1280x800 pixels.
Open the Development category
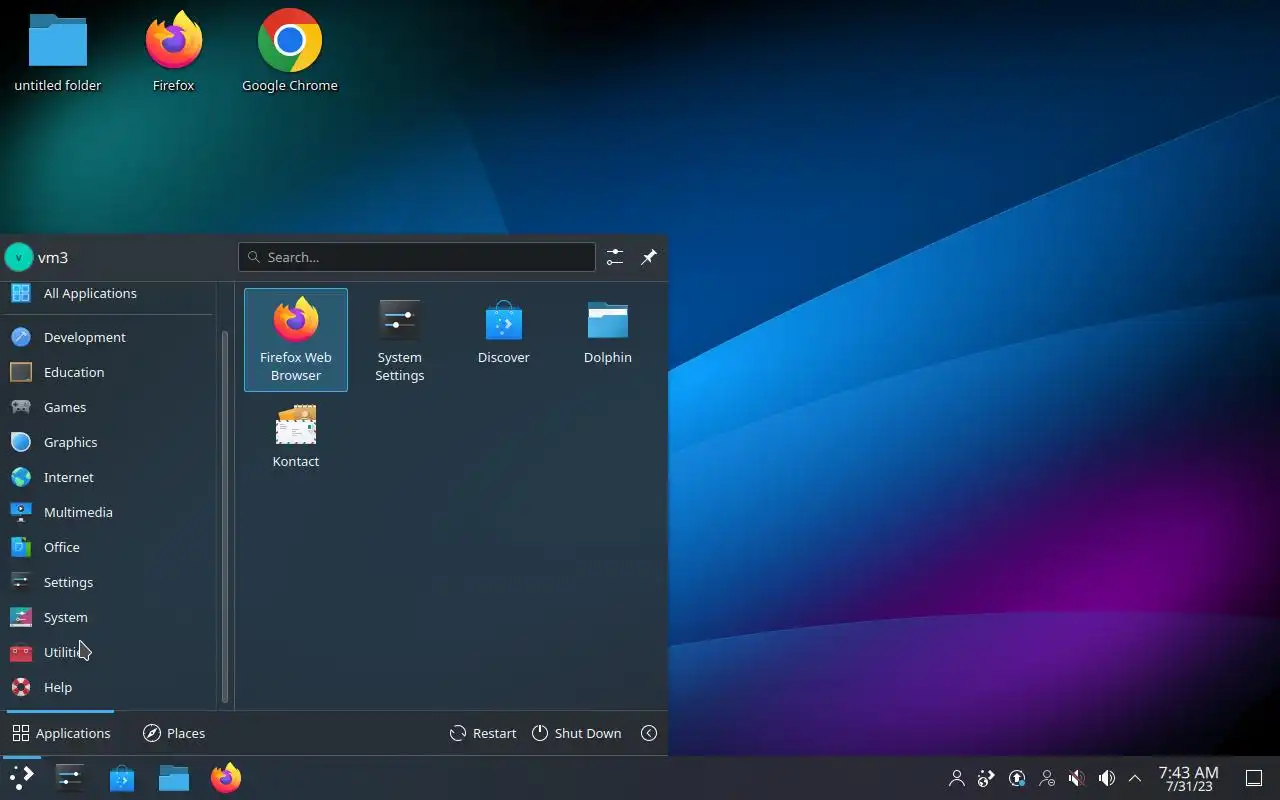108,337
